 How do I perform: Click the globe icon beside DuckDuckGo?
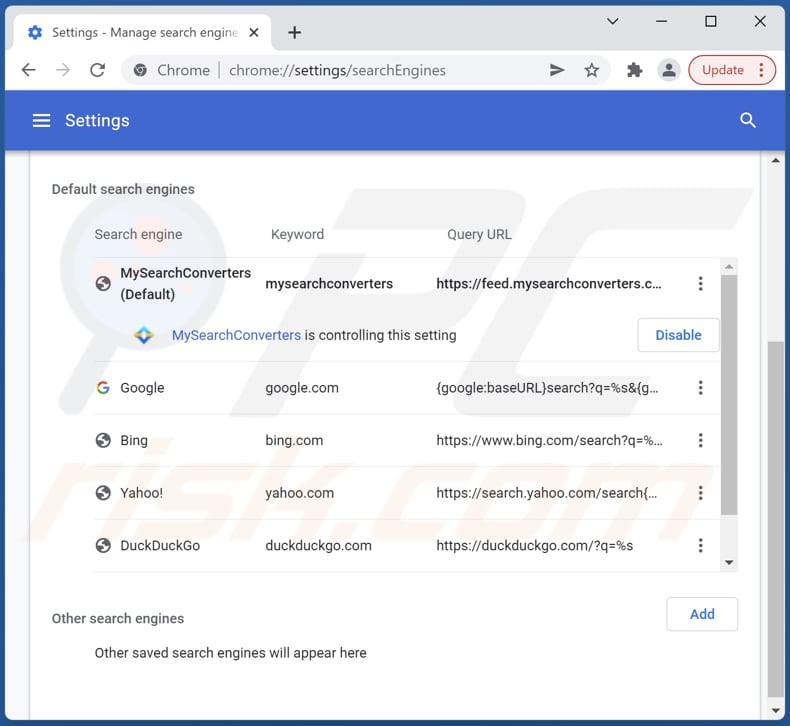tap(103, 546)
